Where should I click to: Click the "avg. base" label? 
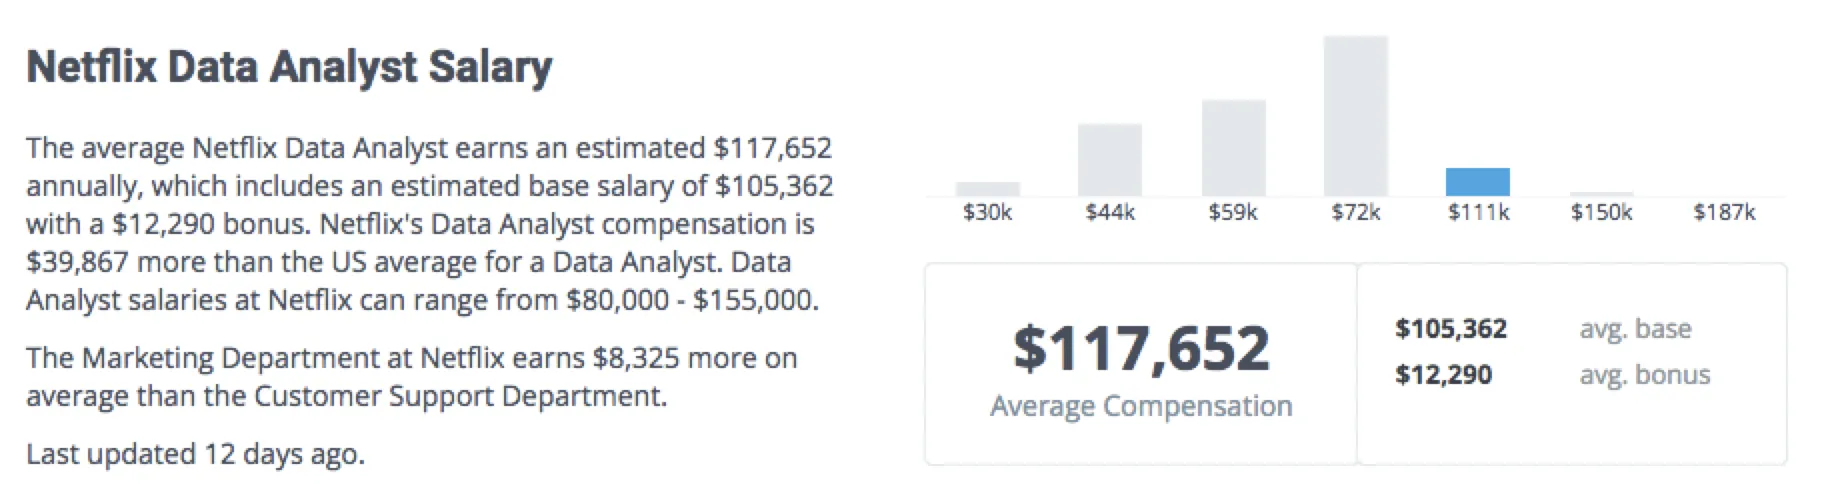point(1635,329)
